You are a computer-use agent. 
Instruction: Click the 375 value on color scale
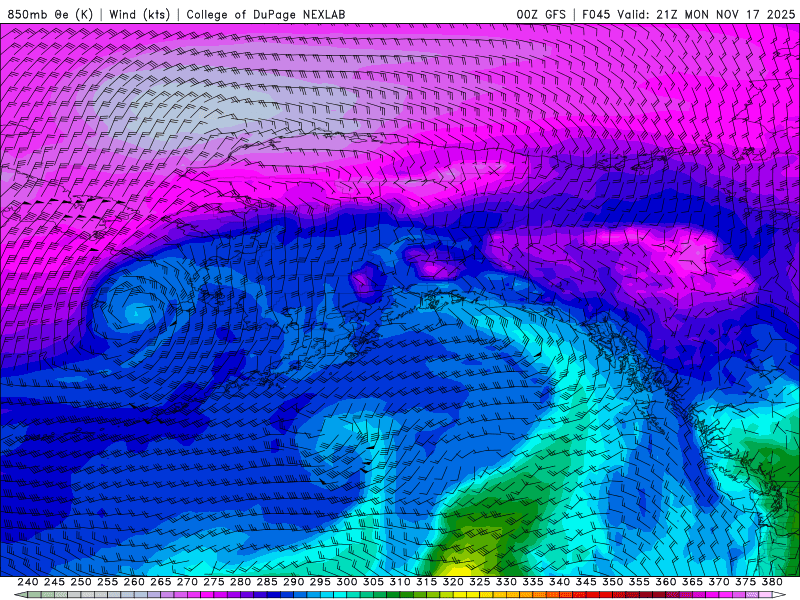pyautogui.click(x=744, y=582)
